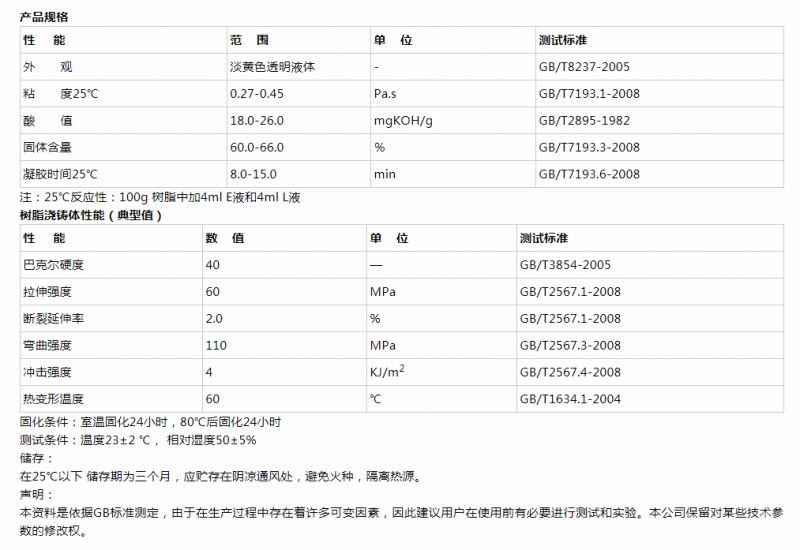Screen dimensions: 800x550
Task: Click the 8.0-15.0 gel time value
Action: click(253, 174)
